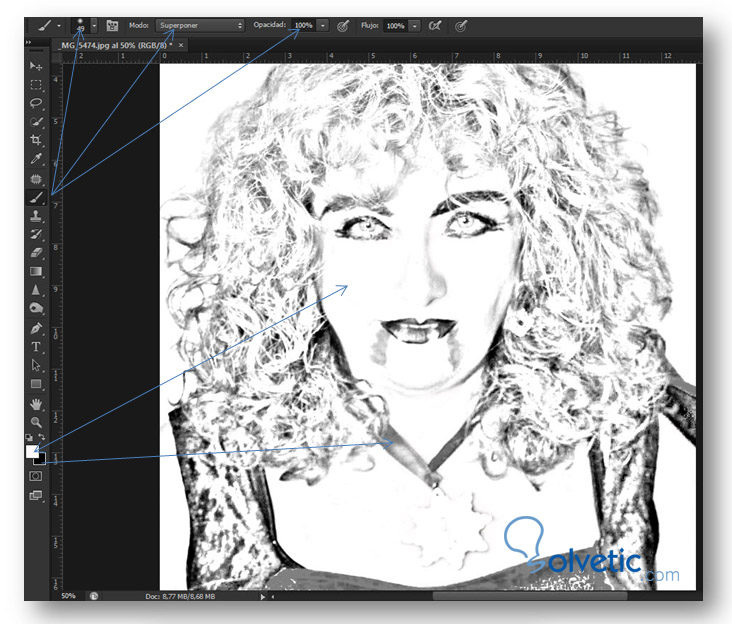Open the brush preset picker dropdown
Screen dimensions: 732x624
pyautogui.click(x=94, y=26)
